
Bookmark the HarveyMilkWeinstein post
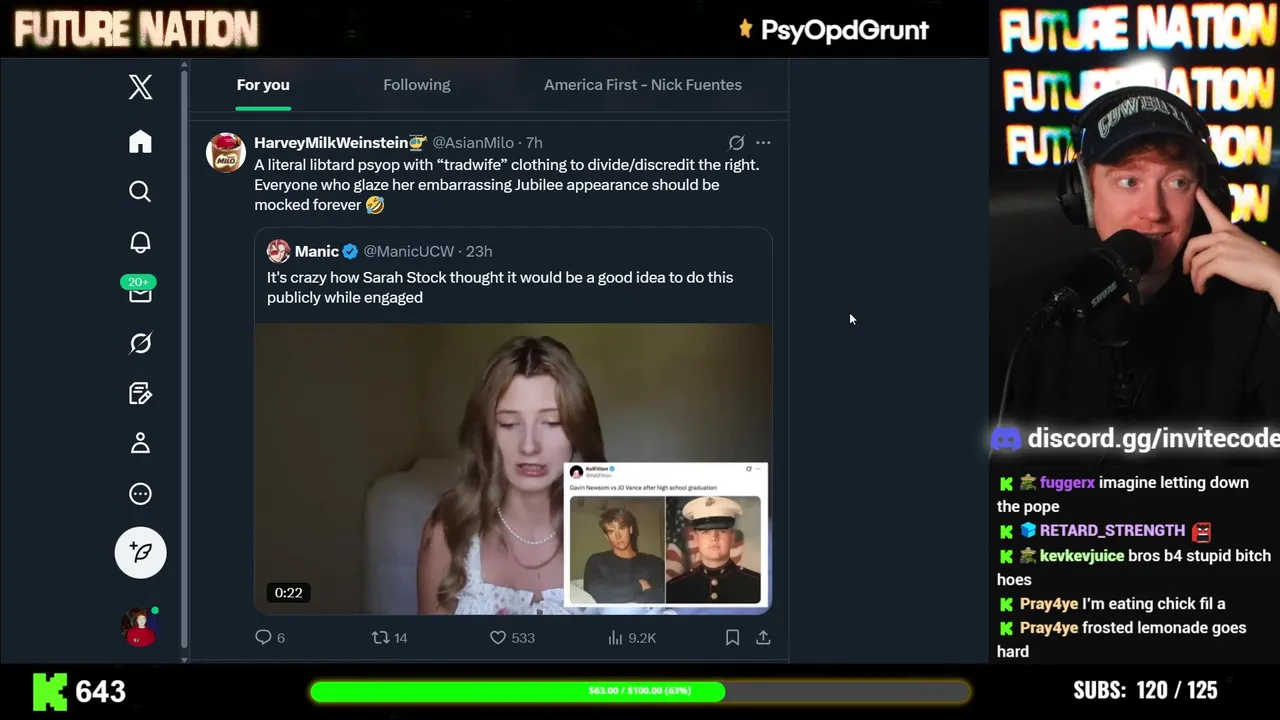(x=732, y=637)
